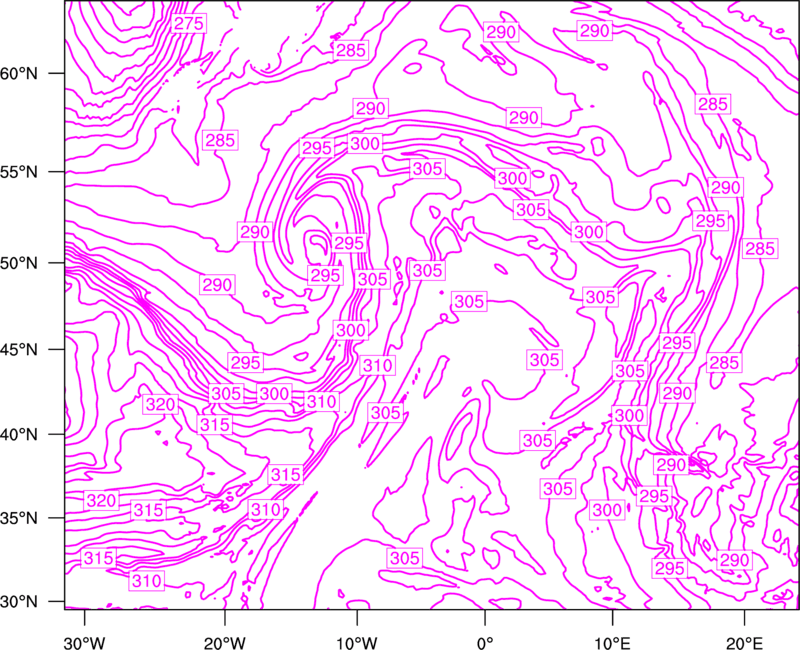
Task: Click the 0° longitude axis label
Action: pyautogui.click(x=485, y=643)
